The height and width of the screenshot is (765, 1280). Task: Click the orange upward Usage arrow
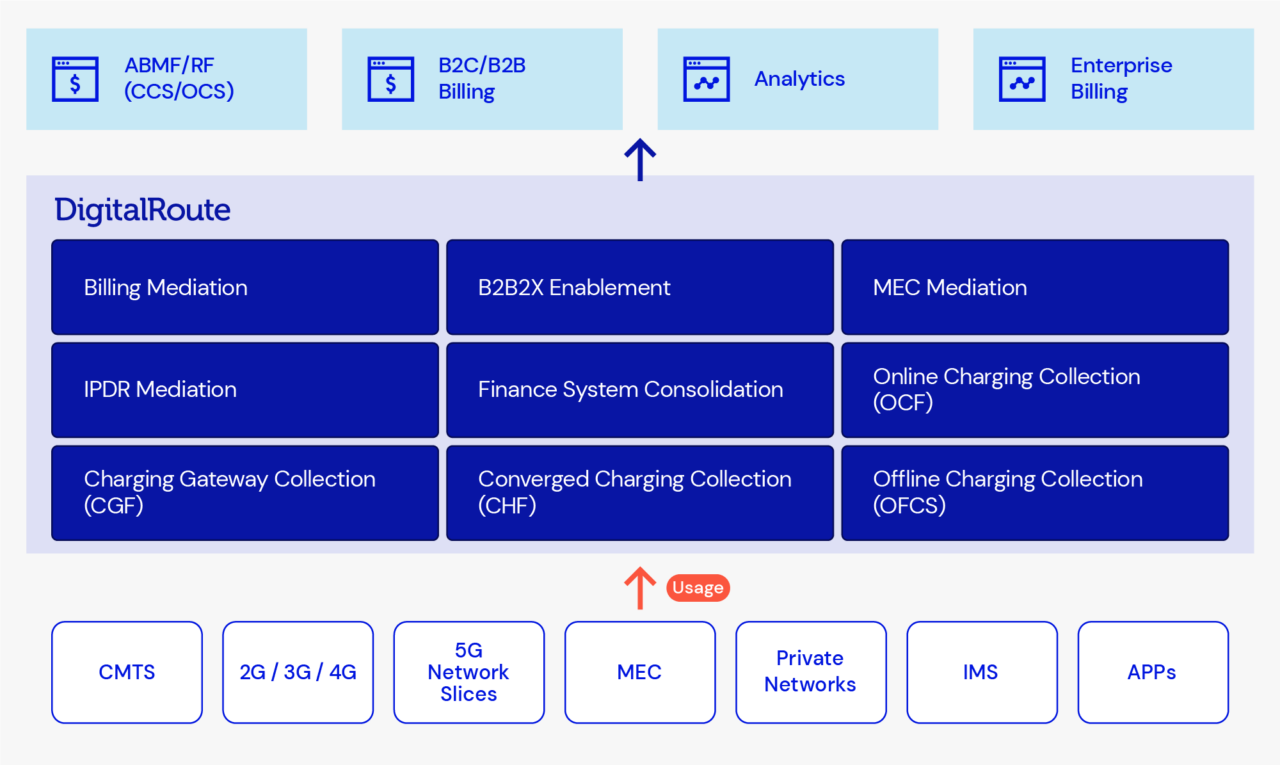tap(640, 587)
